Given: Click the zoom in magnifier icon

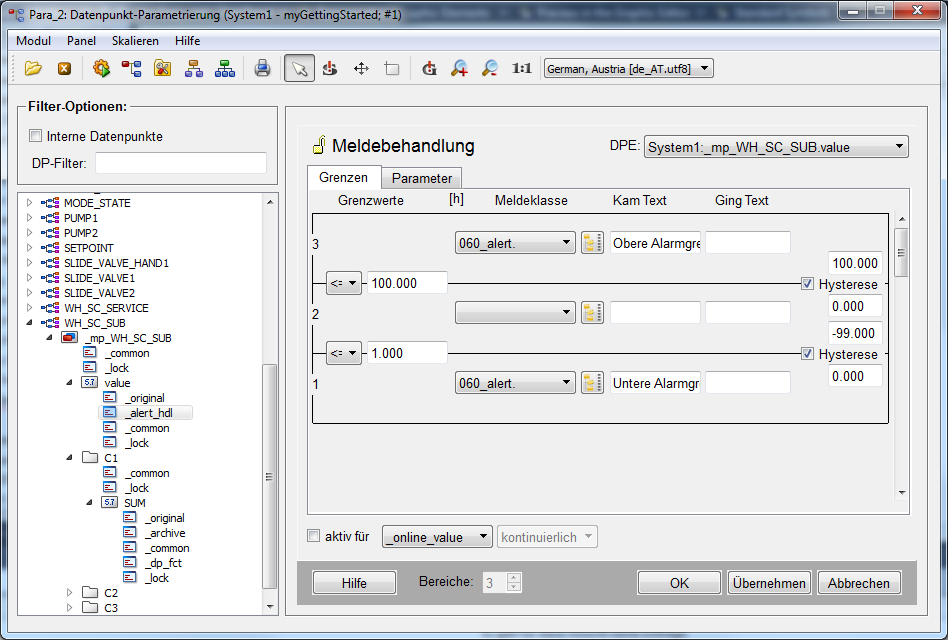Looking at the screenshot, I should point(459,68).
